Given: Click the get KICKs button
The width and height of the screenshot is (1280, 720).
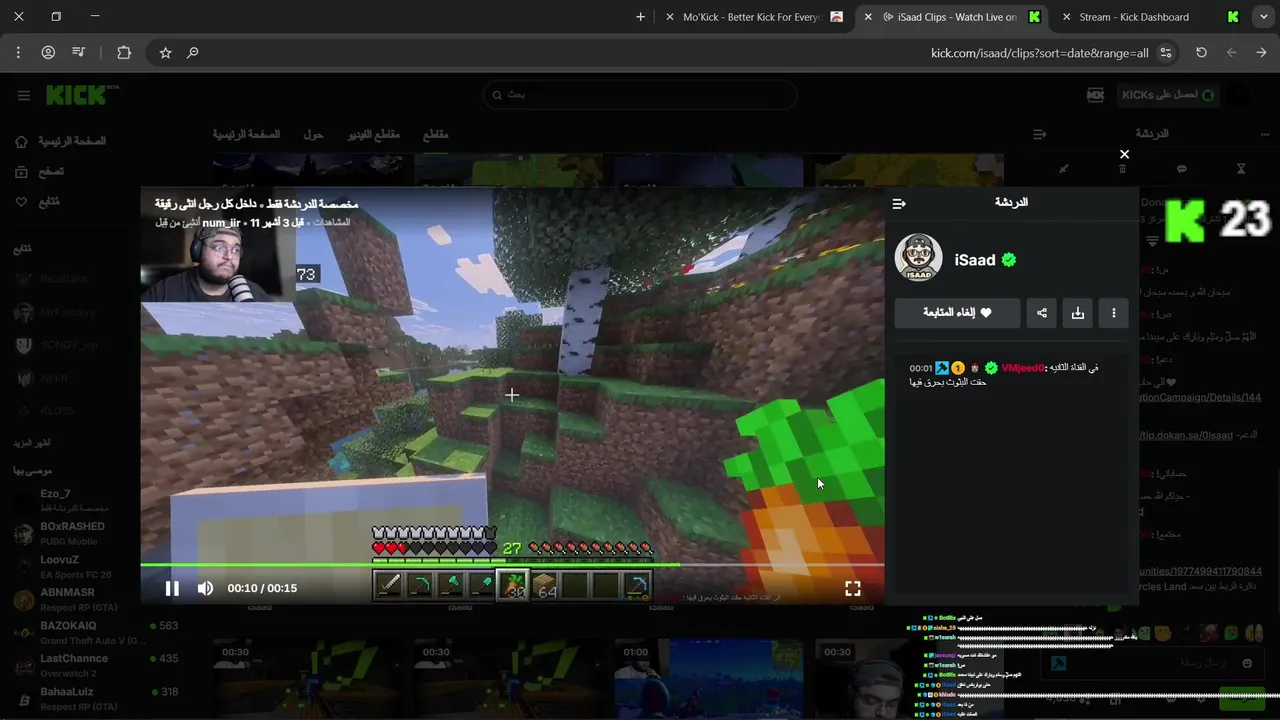Looking at the screenshot, I should 1168,95.
